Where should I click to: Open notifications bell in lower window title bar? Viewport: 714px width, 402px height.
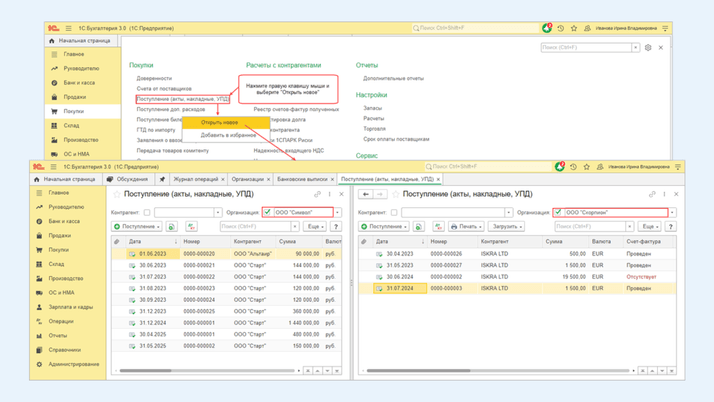point(560,167)
